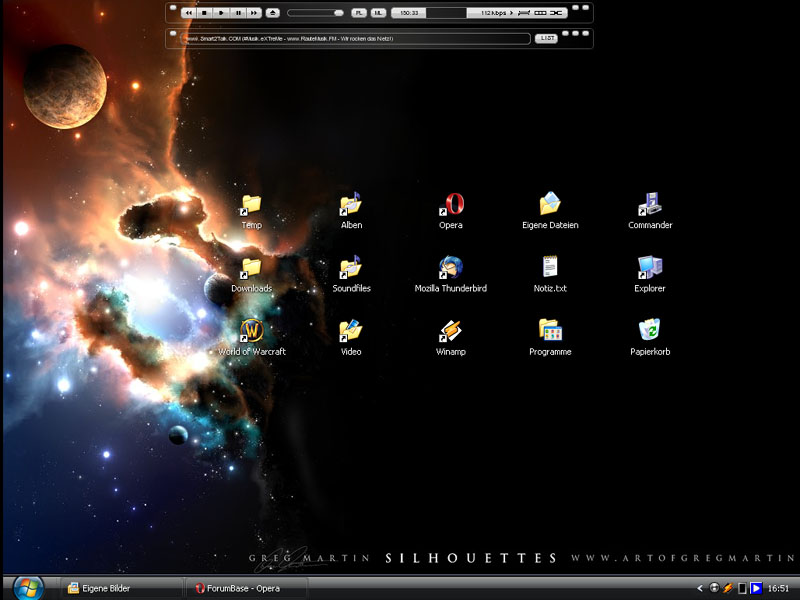Click the eject/open file button
The image size is (800, 600).
tap(272, 13)
